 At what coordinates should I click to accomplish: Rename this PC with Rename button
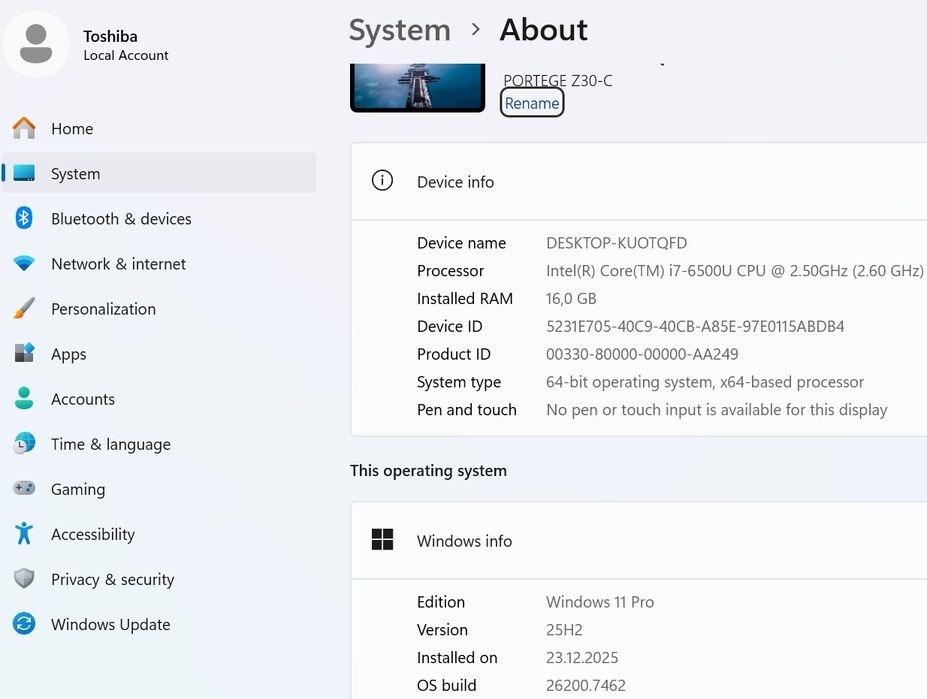click(532, 103)
